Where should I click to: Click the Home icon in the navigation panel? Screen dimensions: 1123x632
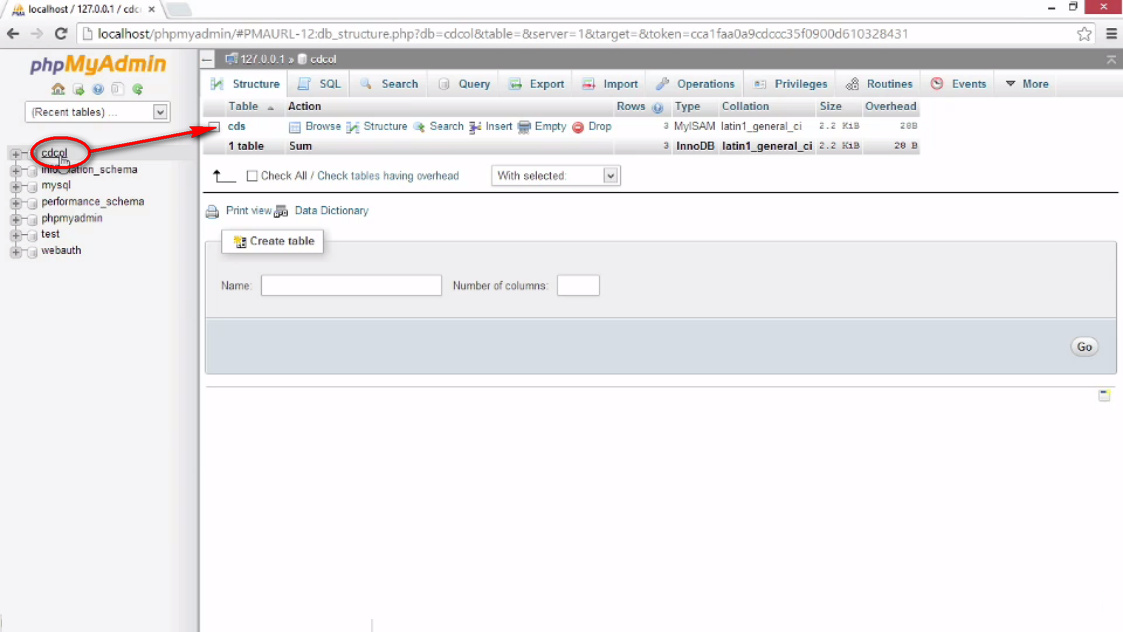click(x=58, y=89)
